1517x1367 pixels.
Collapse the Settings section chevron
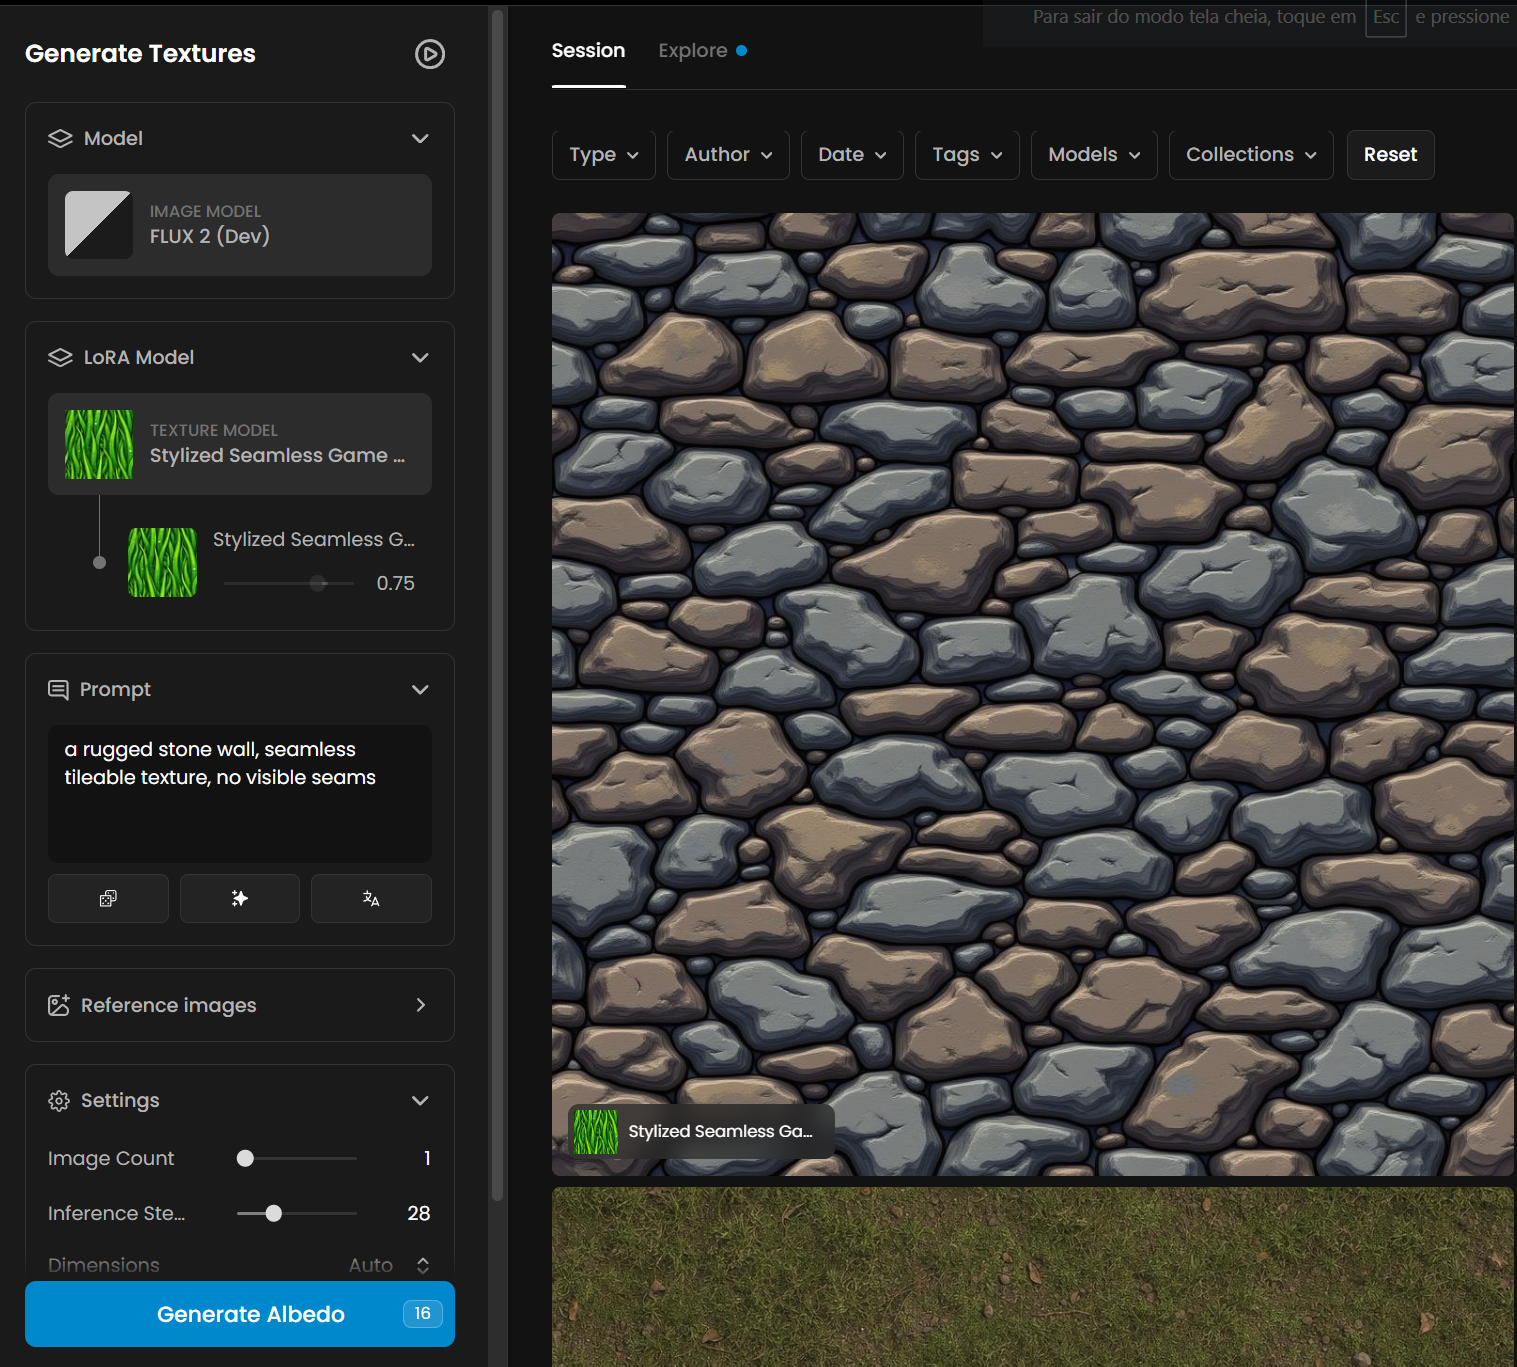coord(420,1100)
